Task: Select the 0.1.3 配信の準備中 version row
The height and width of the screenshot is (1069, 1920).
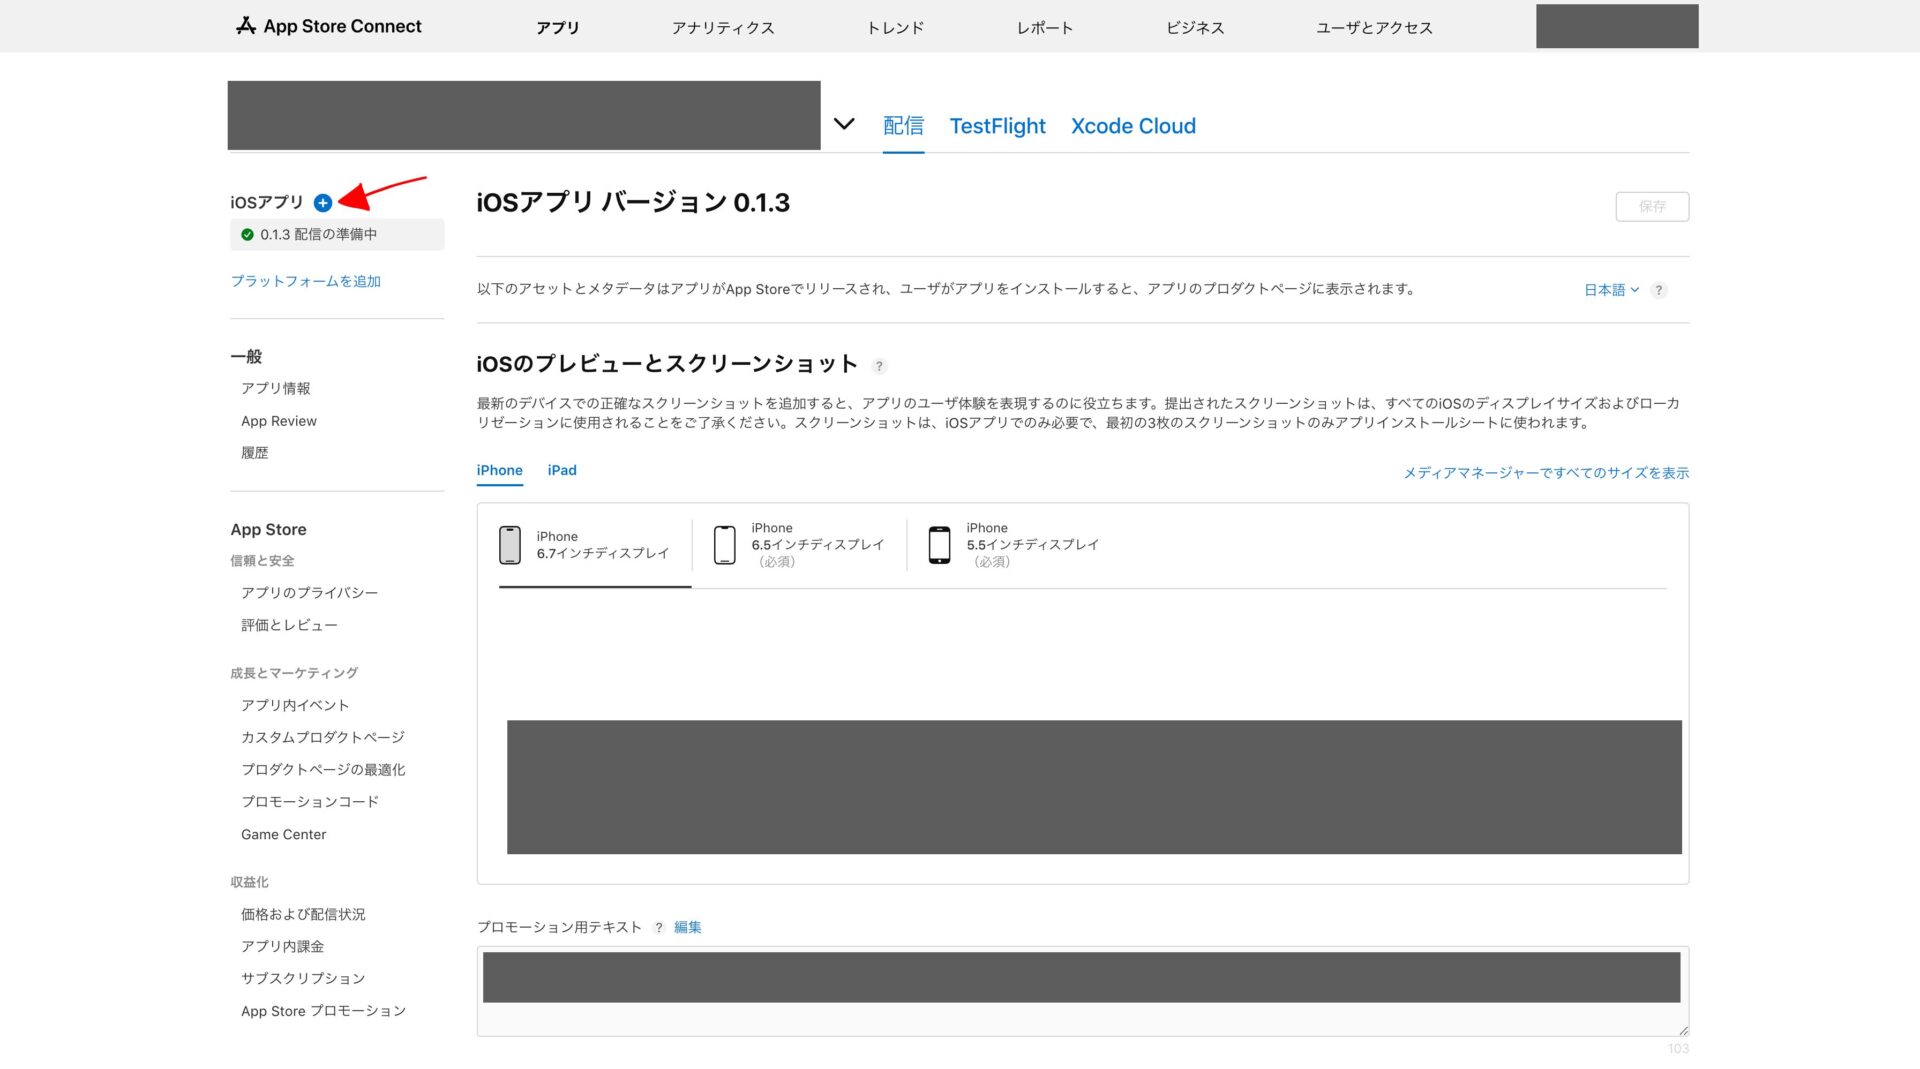Action: [x=337, y=234]
